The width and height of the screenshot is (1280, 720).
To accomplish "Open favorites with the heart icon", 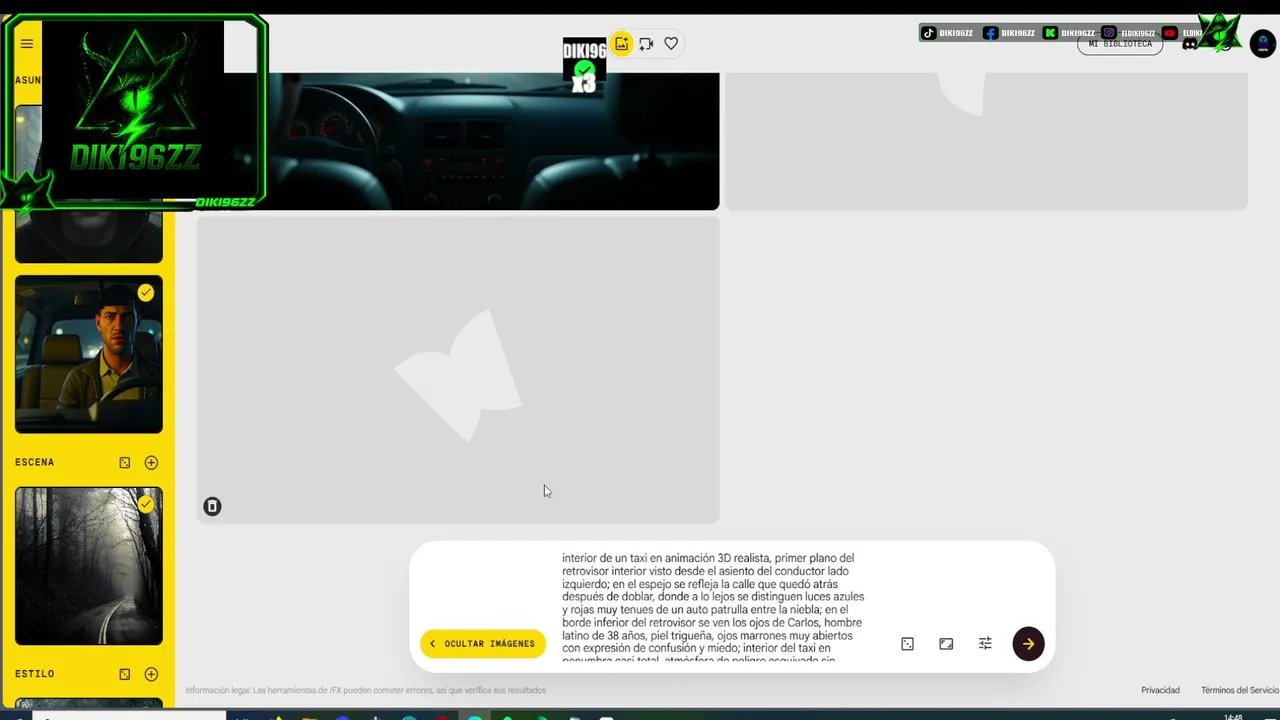I will (671, 44).
